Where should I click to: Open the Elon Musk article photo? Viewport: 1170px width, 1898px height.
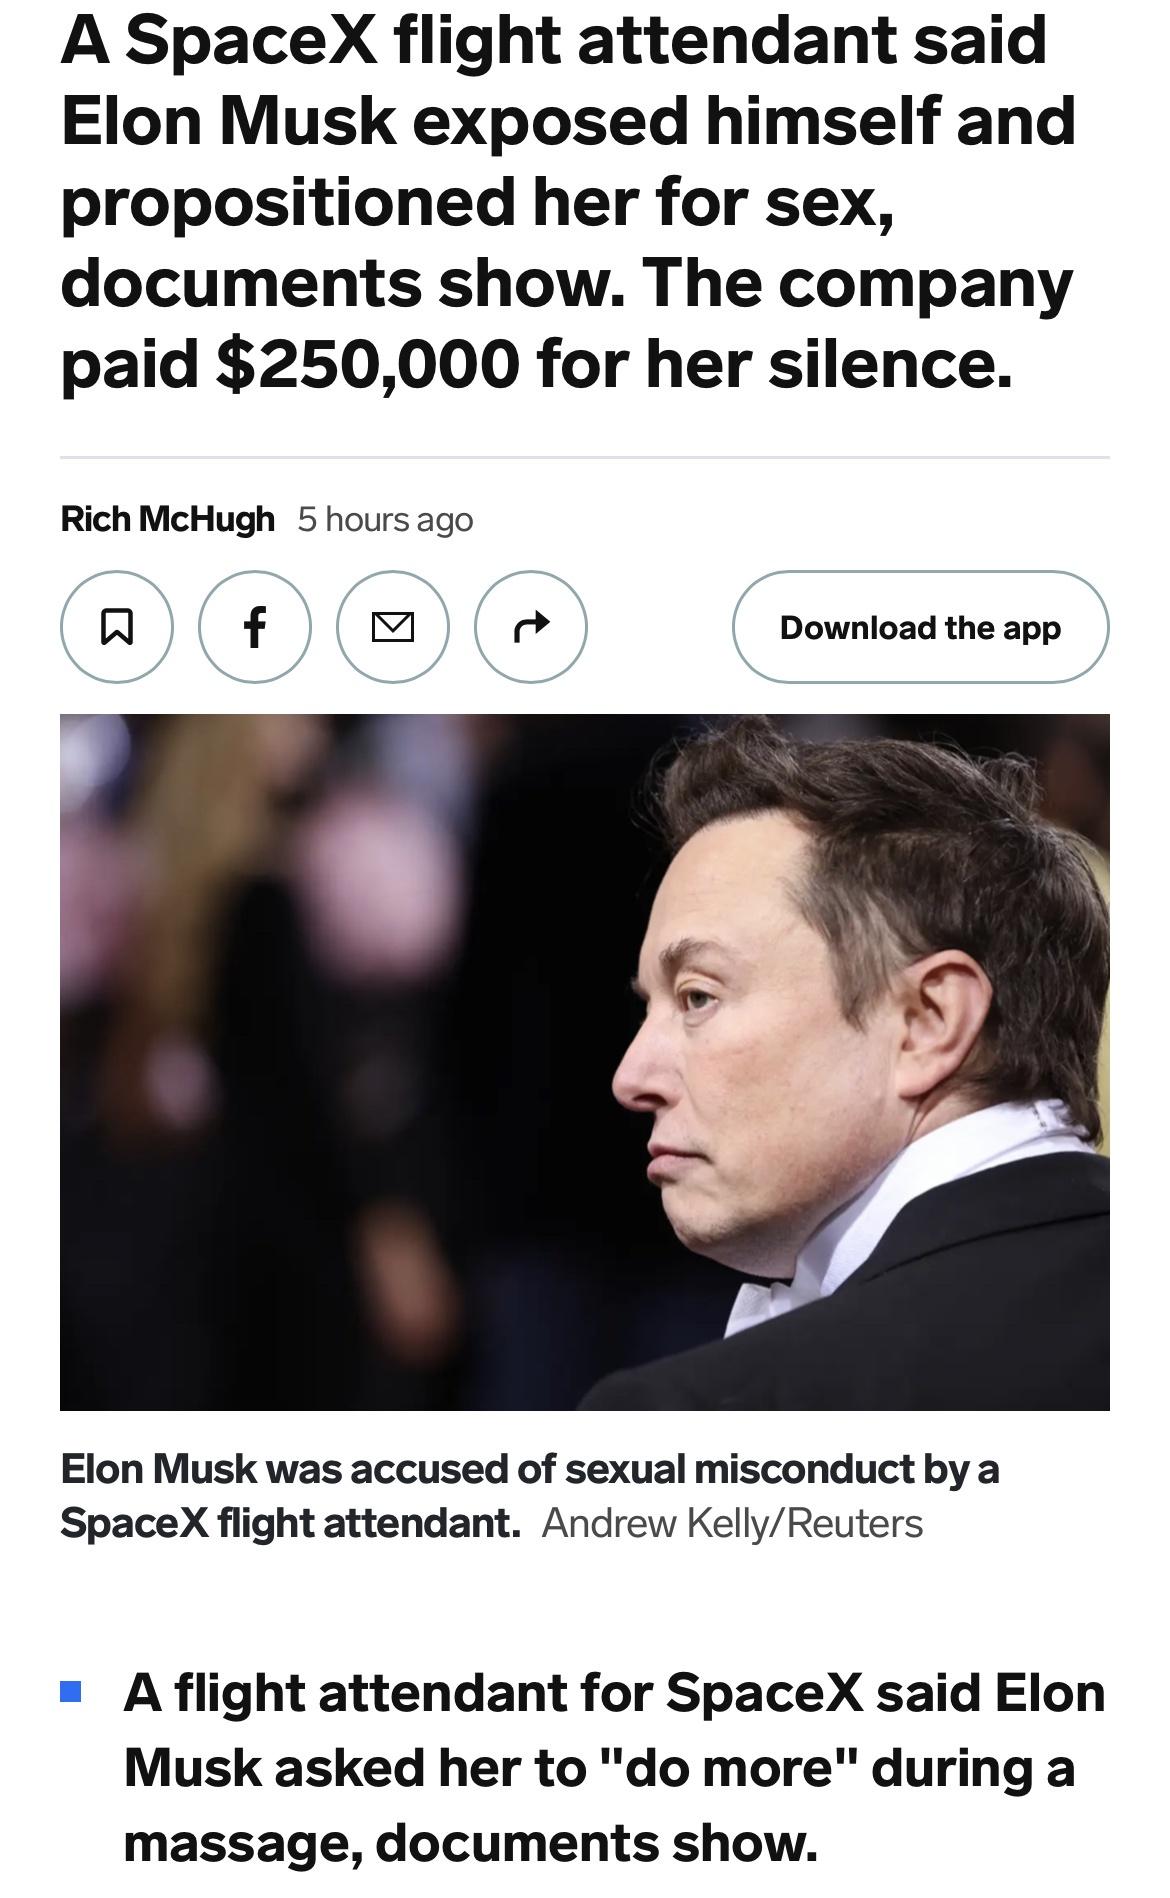pyautogui.click(x=585, y=1062)
